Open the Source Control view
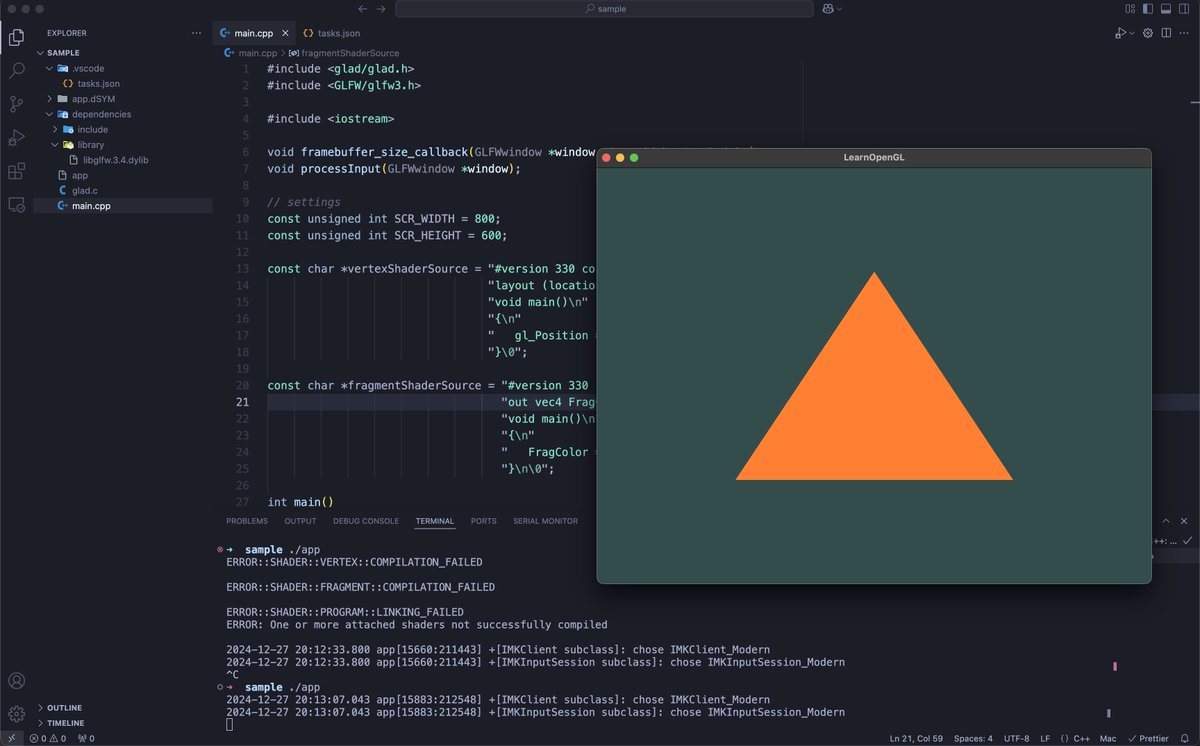Image resolution: width=1200 pixels, height=746 pixels. click(x=16, y=104)
